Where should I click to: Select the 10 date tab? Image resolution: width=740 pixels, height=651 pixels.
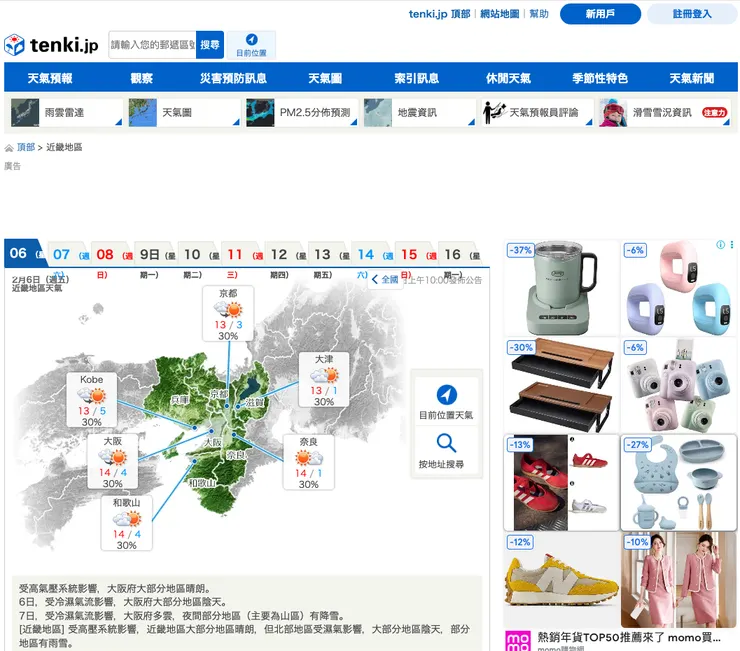[200, 254]
